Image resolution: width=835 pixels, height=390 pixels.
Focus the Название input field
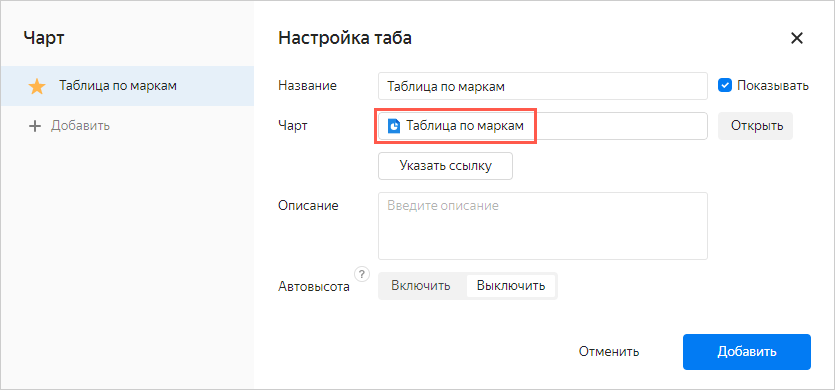pos(543,86)
